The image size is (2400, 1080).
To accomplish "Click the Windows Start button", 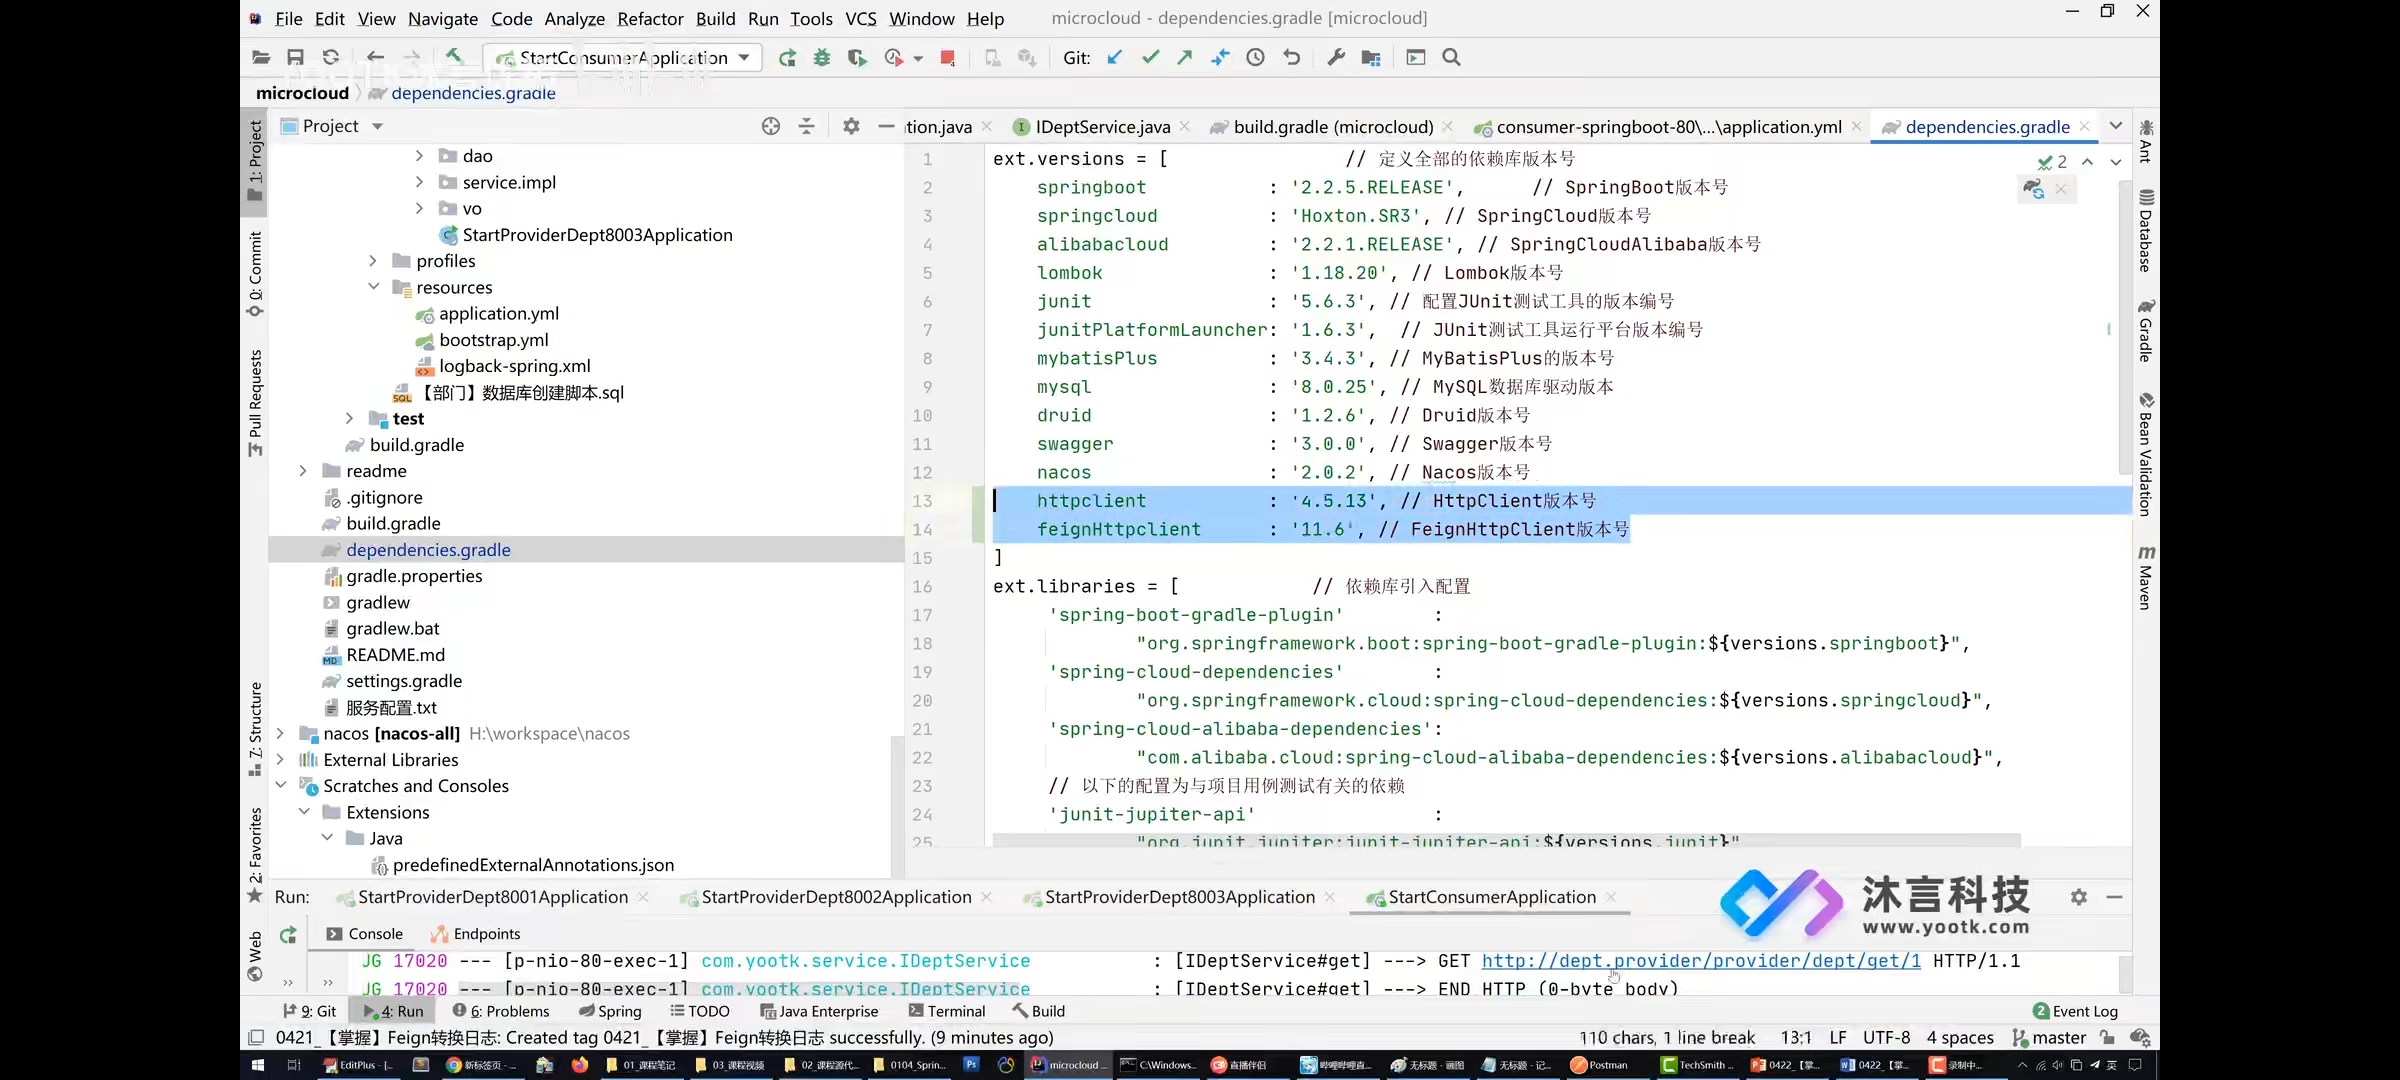I will [x=258, y=1065].
